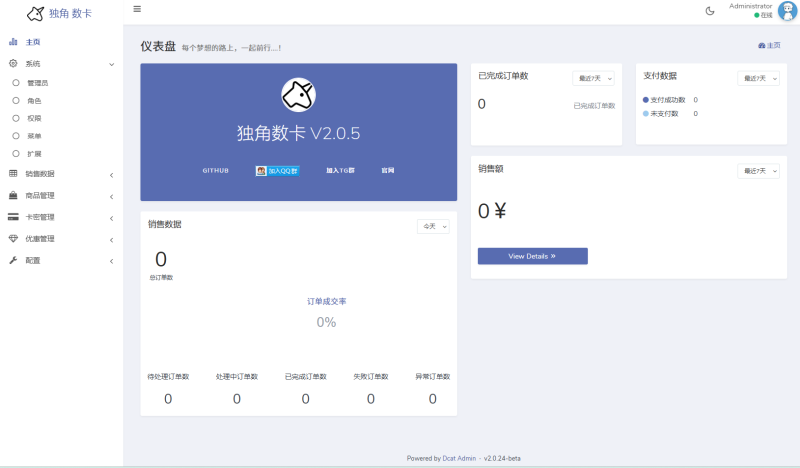Click the 卡密管理 credit card icon
The height and width of the screenshot is (468, 800).
coord(13,217)
